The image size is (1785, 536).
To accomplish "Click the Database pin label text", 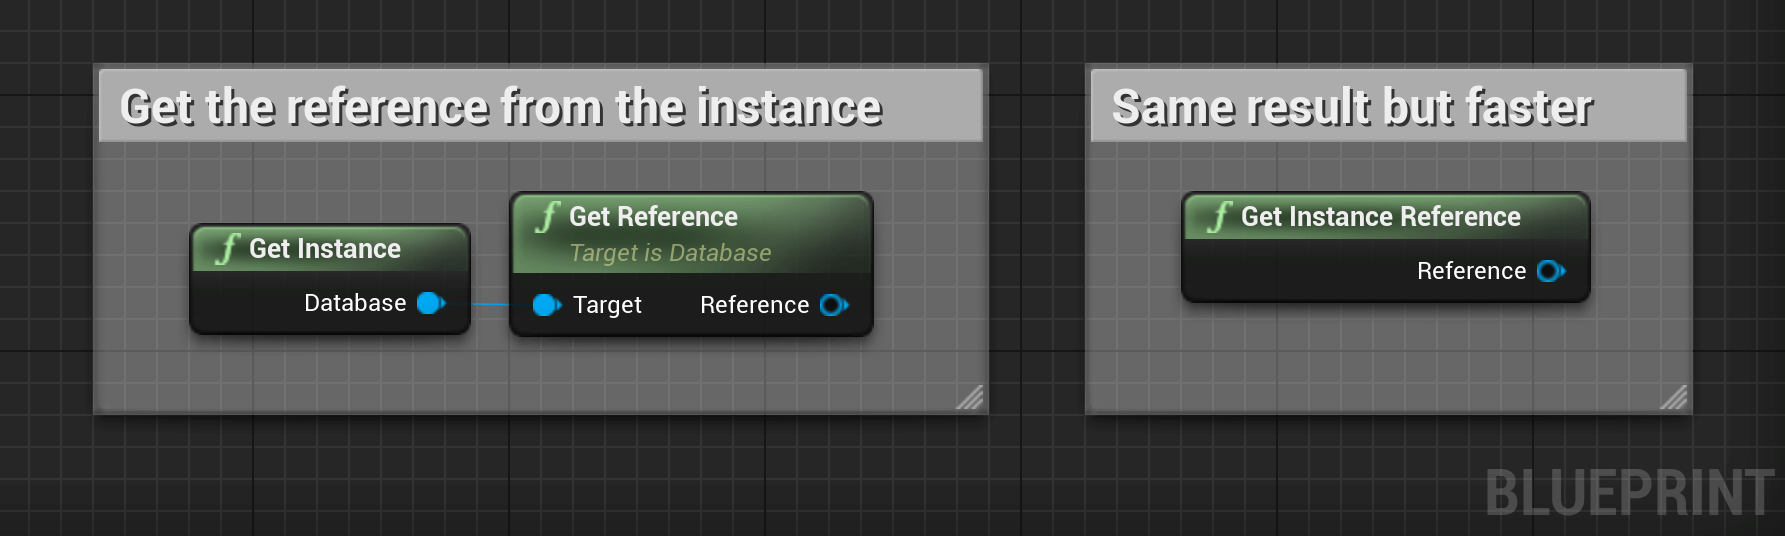I will (355, 303).
